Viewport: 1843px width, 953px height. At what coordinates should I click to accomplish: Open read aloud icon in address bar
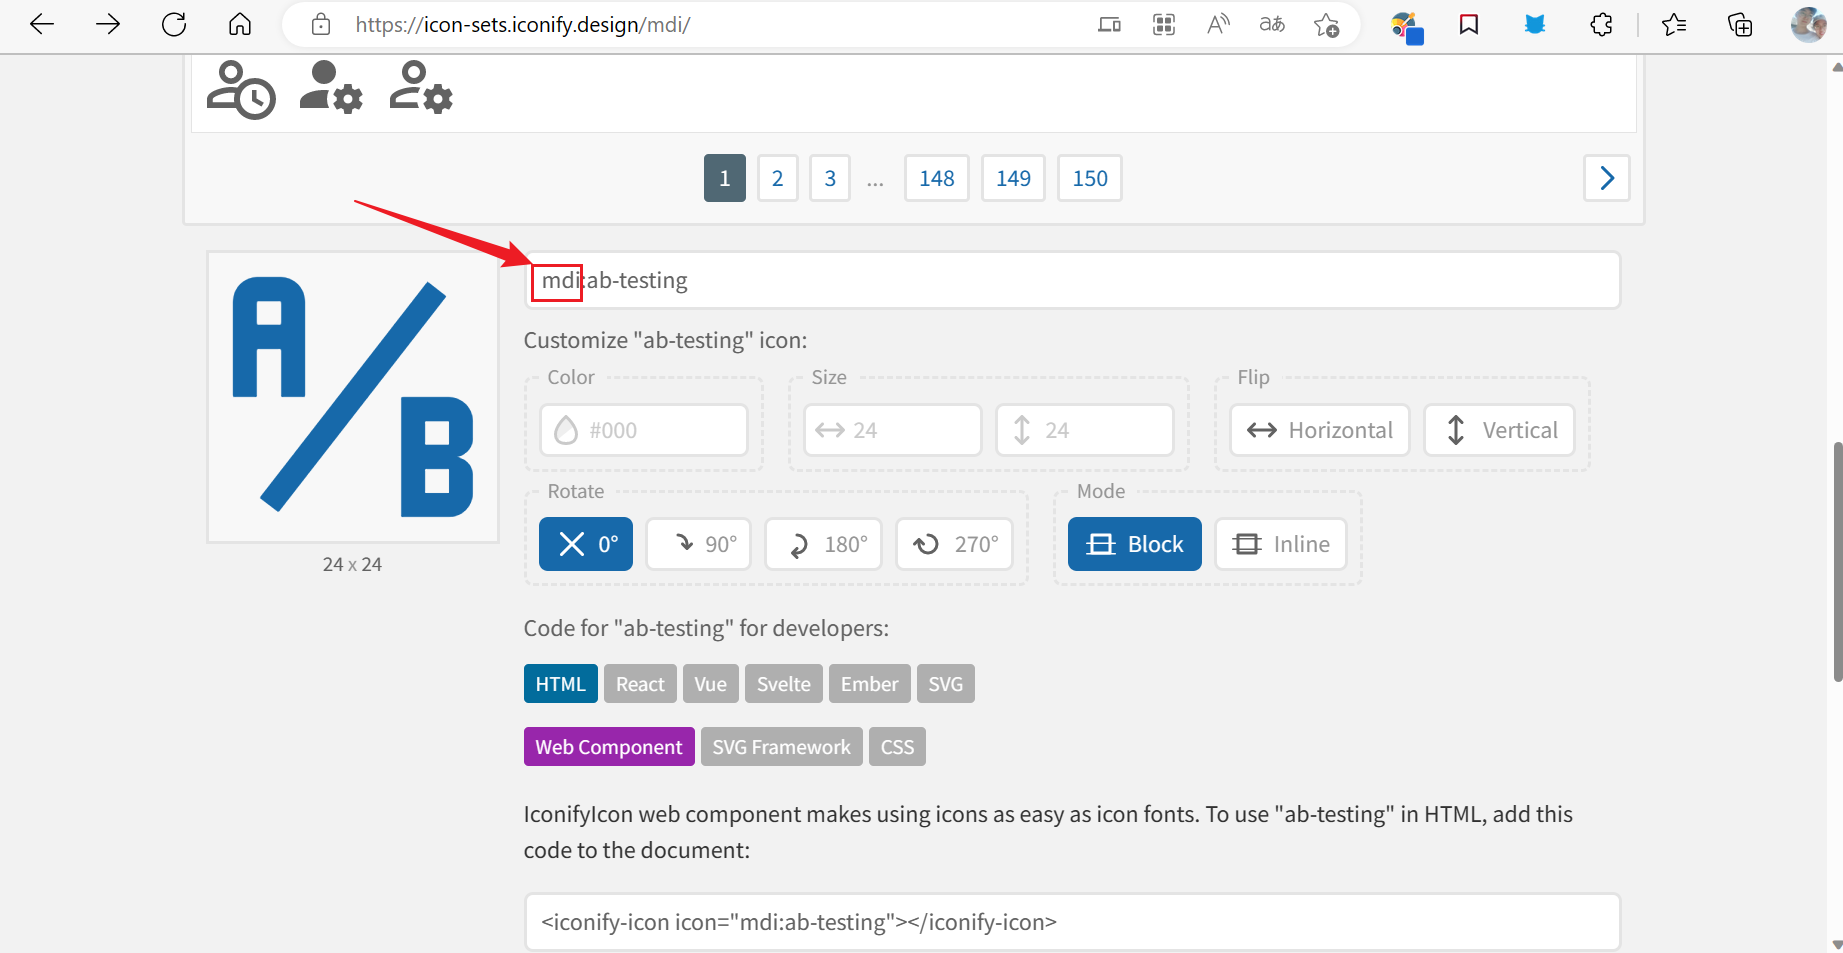[x=1218, y=24]
